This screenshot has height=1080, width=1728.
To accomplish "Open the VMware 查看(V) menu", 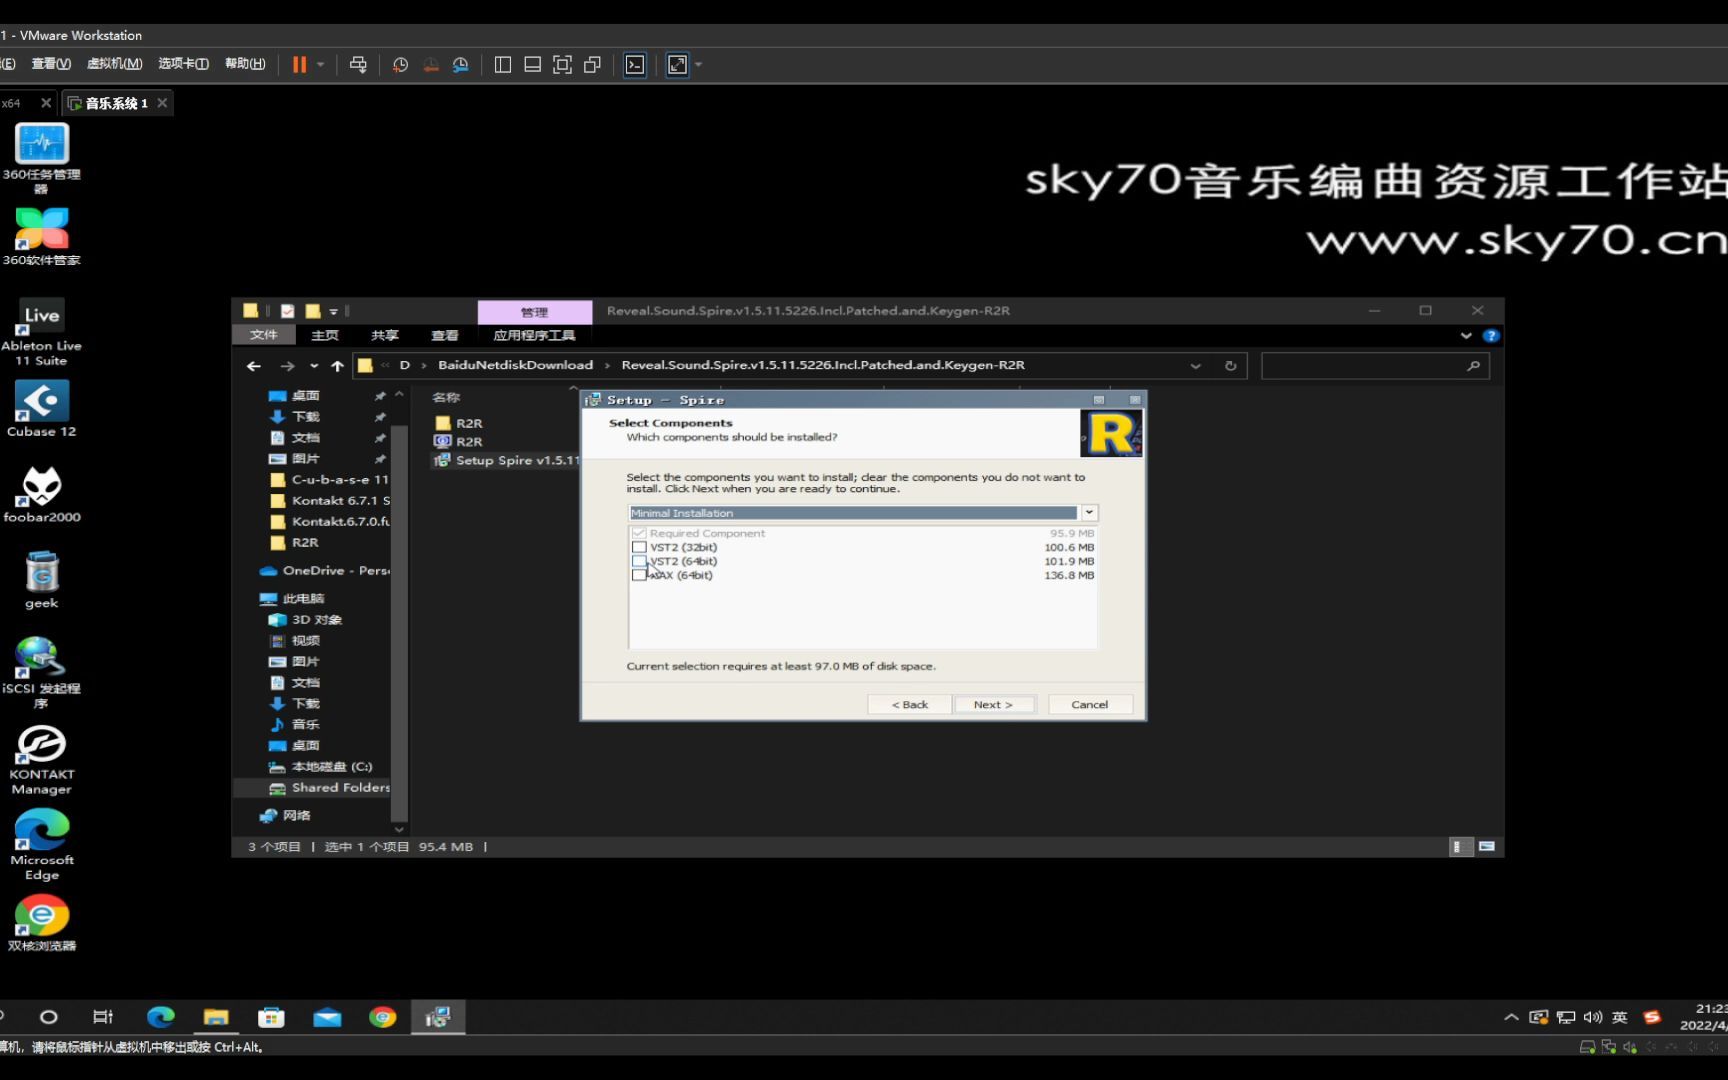I will point(50,63).
